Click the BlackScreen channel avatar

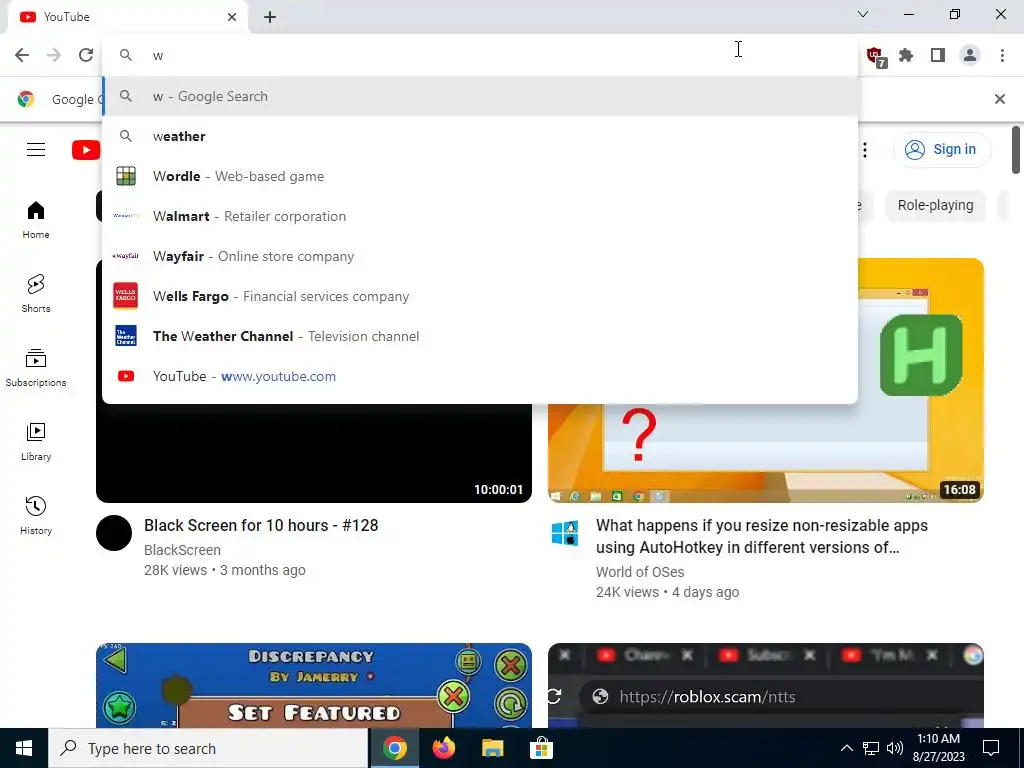(114, 533)
